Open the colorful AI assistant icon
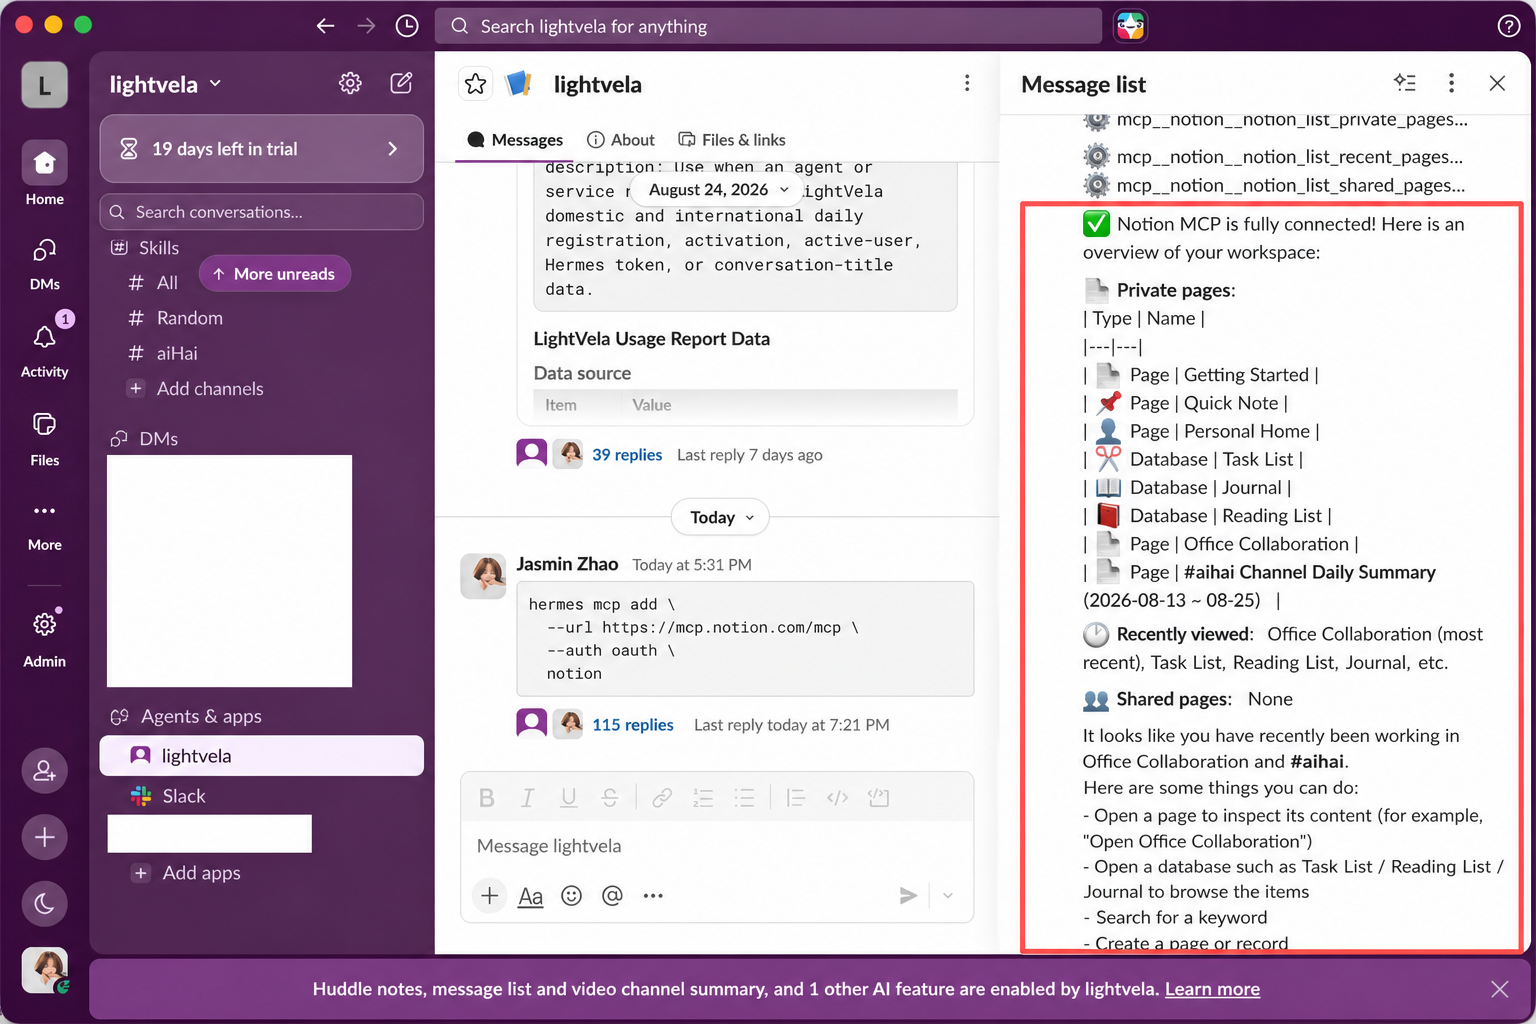Viewport: 1536px width, 1024px height. (1130, 26)
